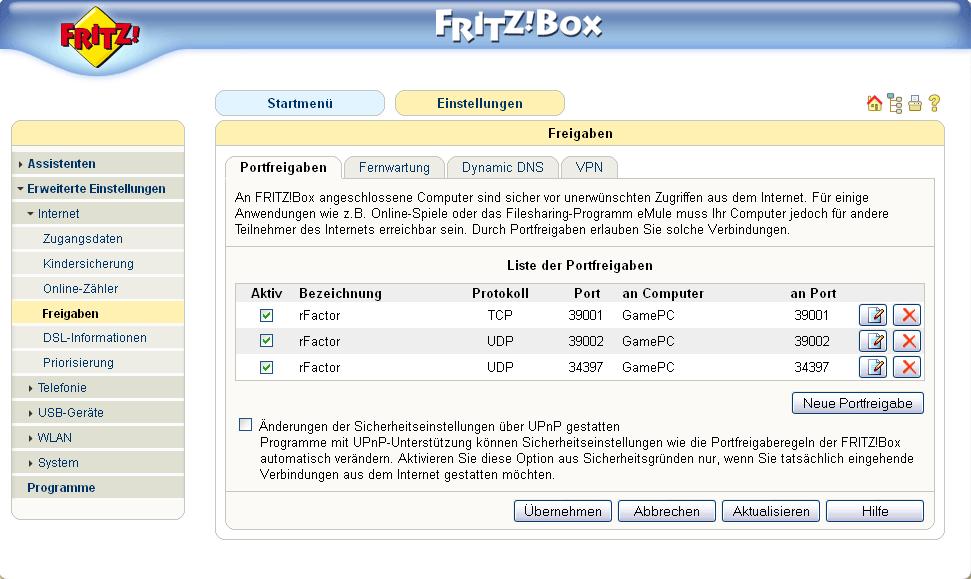Select Freigaben in the sidebar
The height and width of the screenshot is (579, 971).
(98, 313)
